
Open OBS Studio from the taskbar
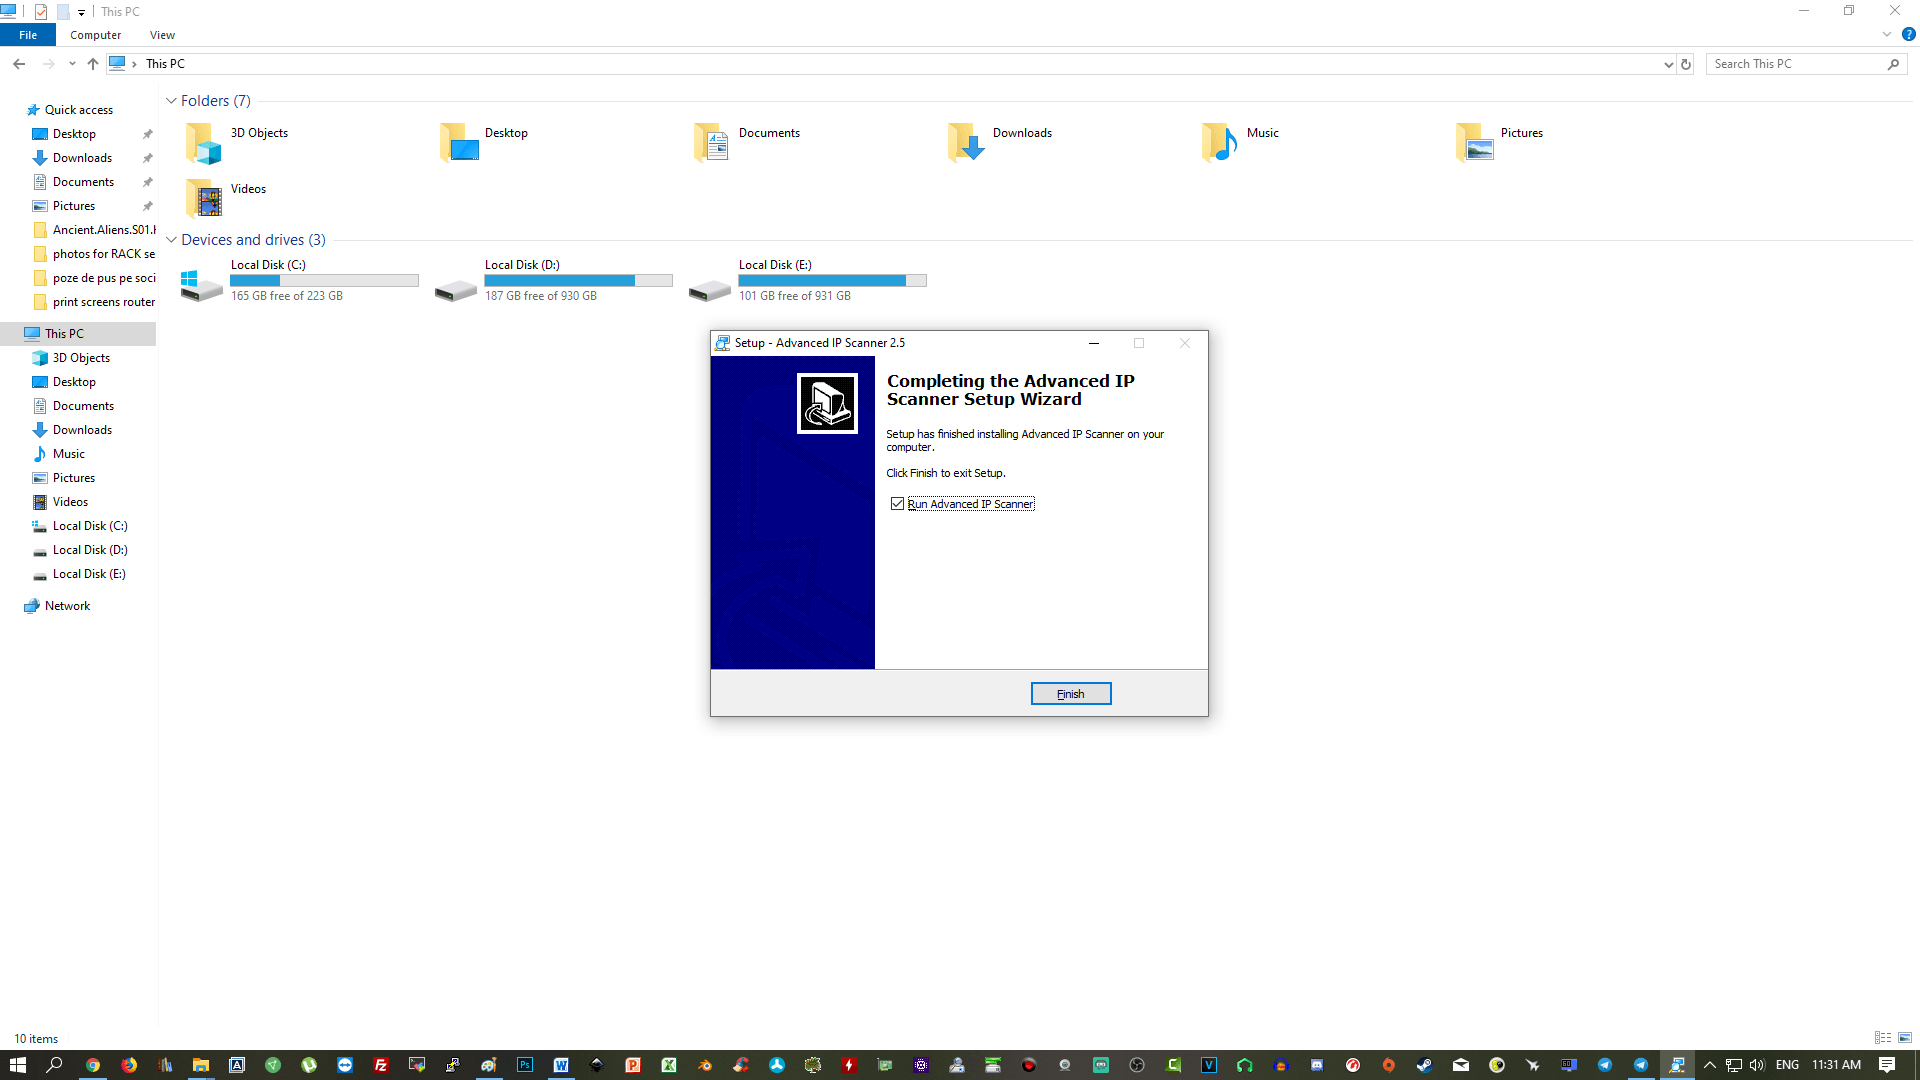(x=1137, y=1065)
